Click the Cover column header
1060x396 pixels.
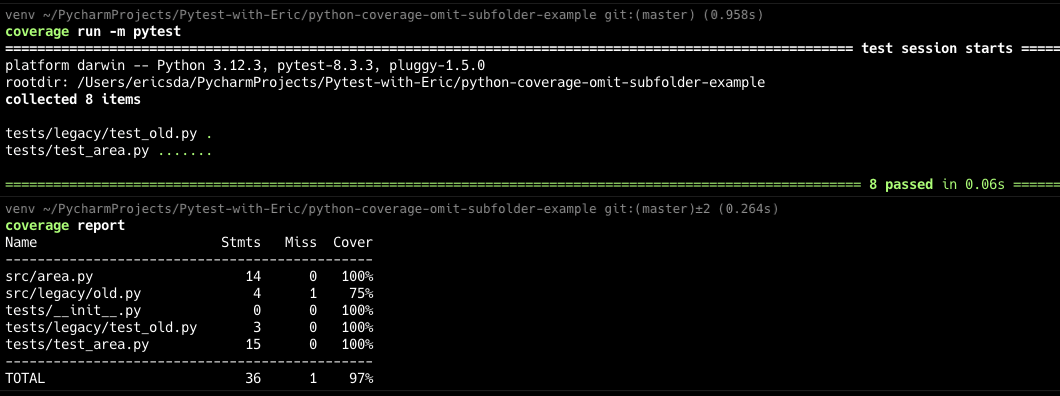click(353, 243)
